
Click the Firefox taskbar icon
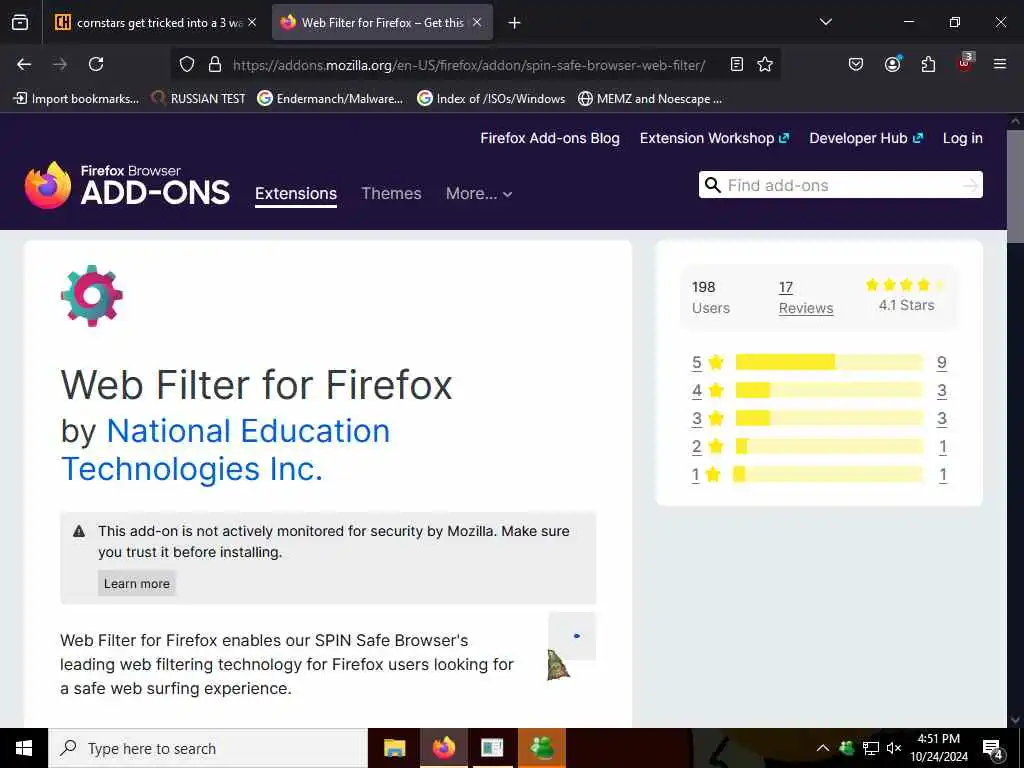pos(443,748)
